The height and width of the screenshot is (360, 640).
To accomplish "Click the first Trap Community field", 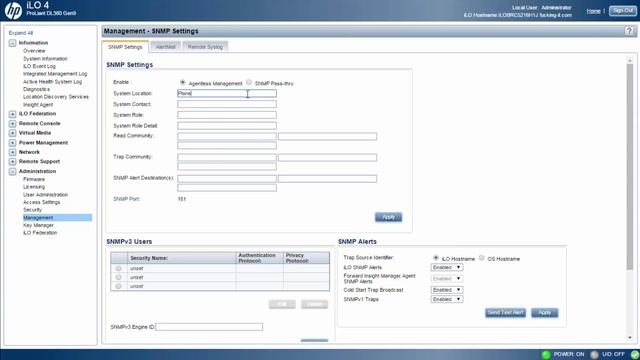I will [227, 158].
